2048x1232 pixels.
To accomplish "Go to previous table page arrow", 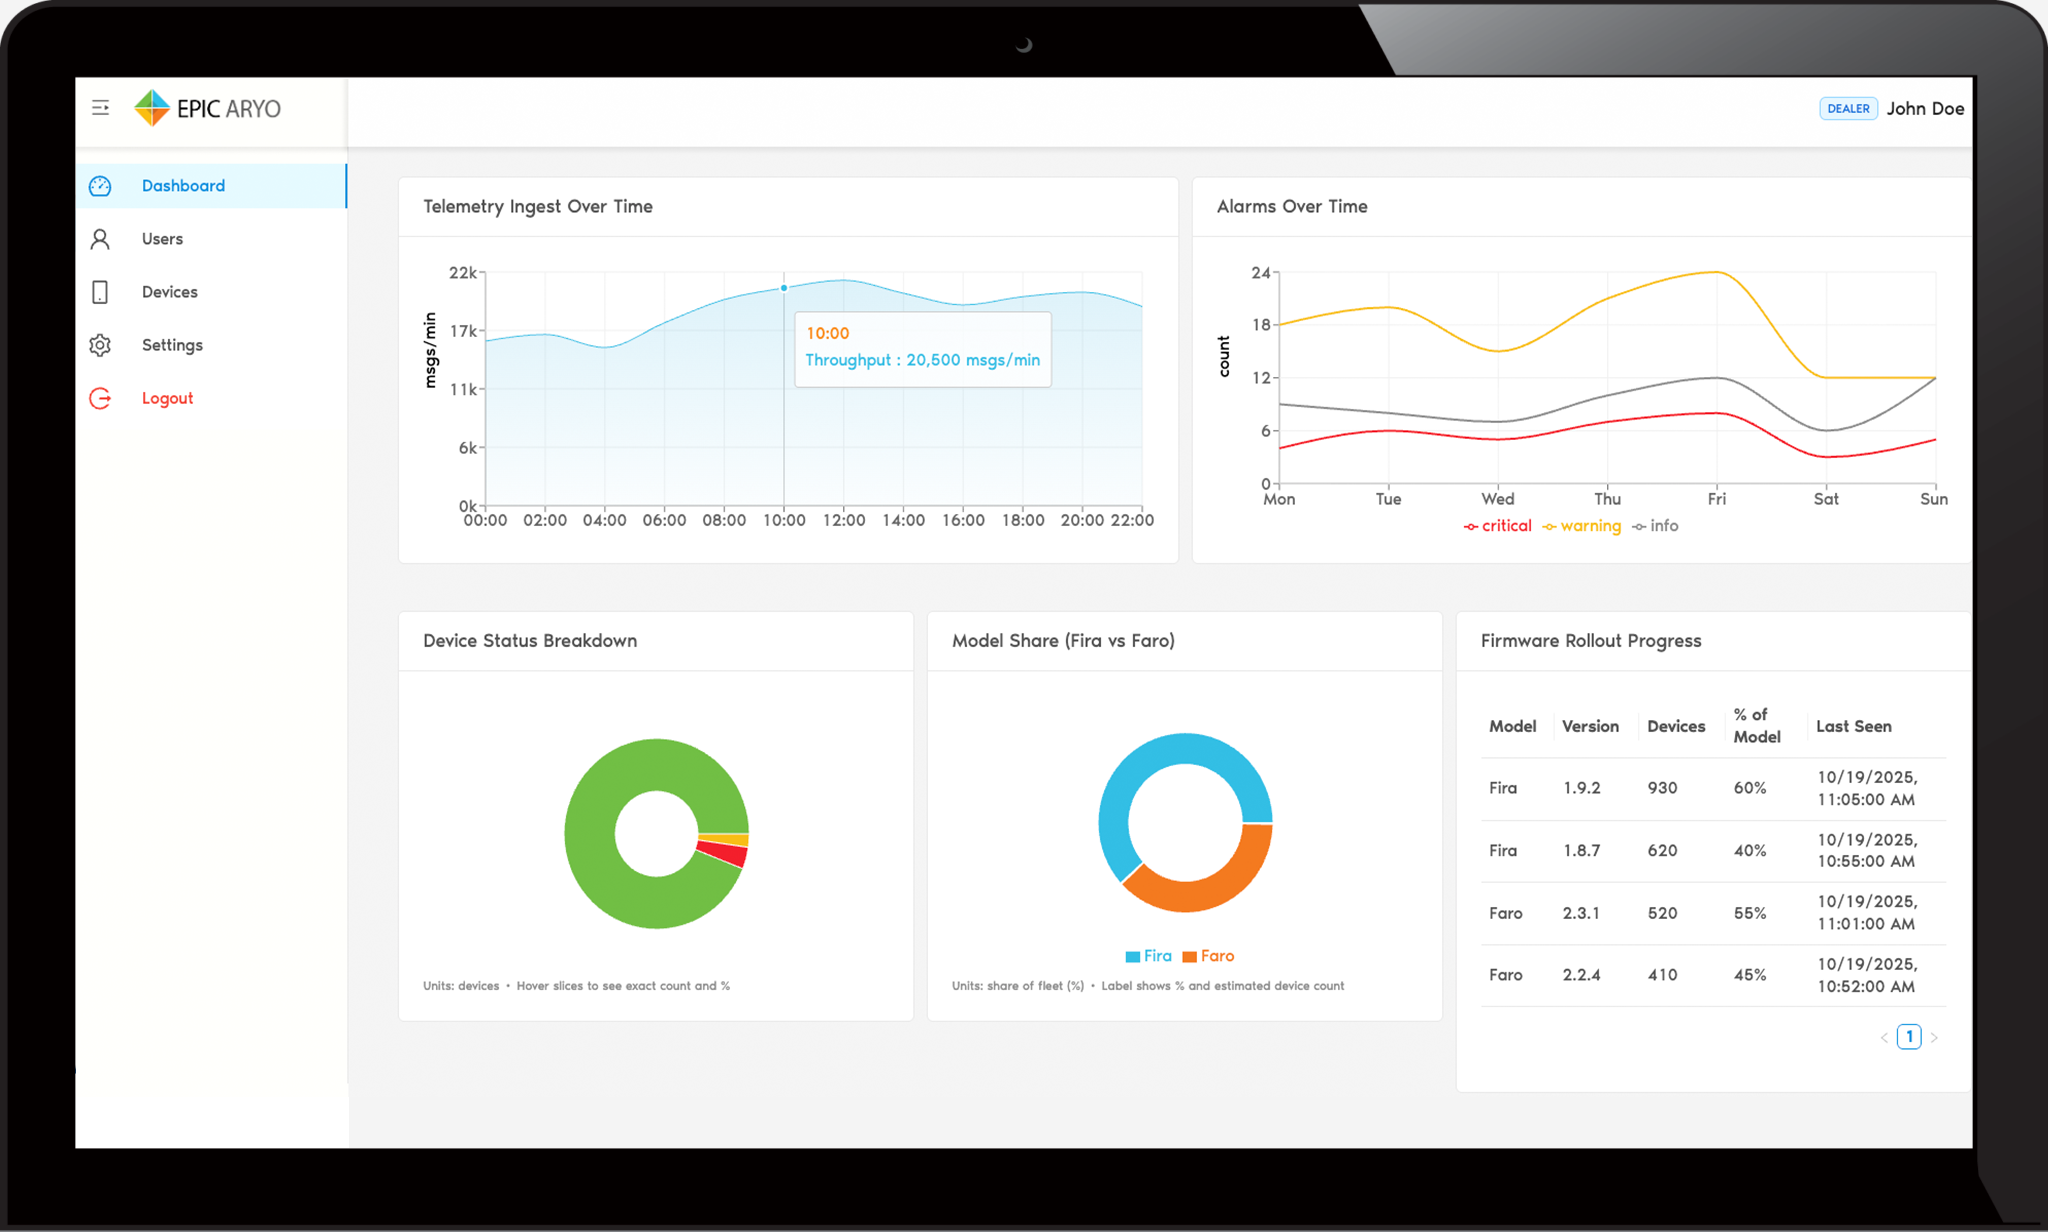I will point(1884,1038).
